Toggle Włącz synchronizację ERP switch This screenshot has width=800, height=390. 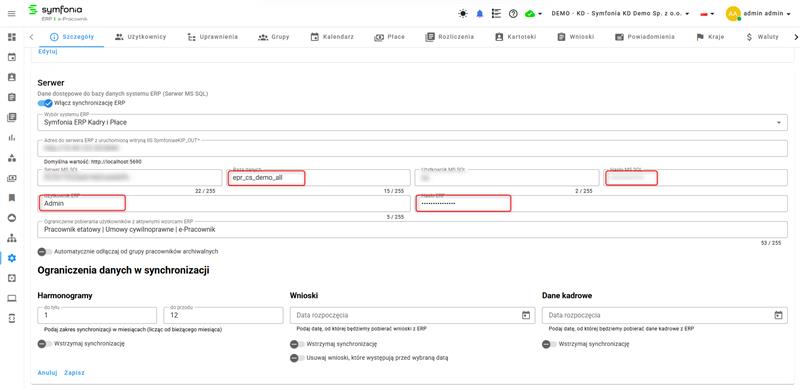(45, 103)
